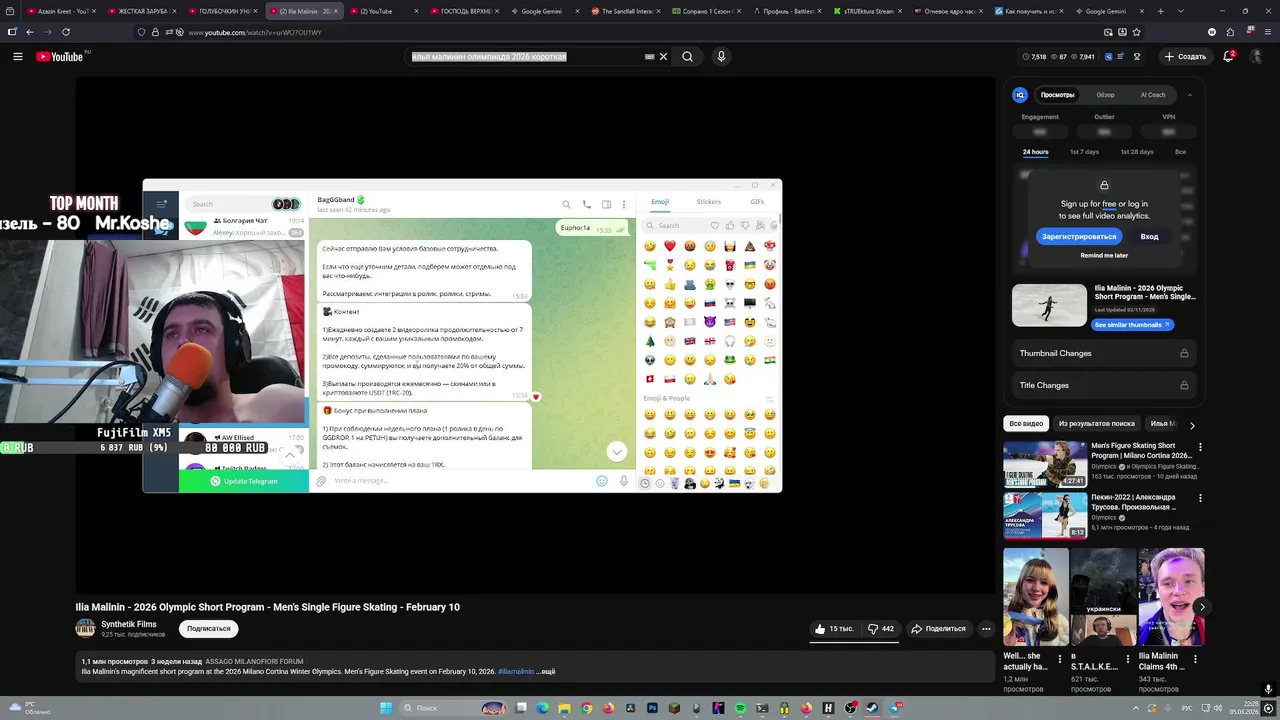The height and width of the screenshot is (720, 1280).
Task: Open options for Пекин-2022 video
Action: point(1200,498)
